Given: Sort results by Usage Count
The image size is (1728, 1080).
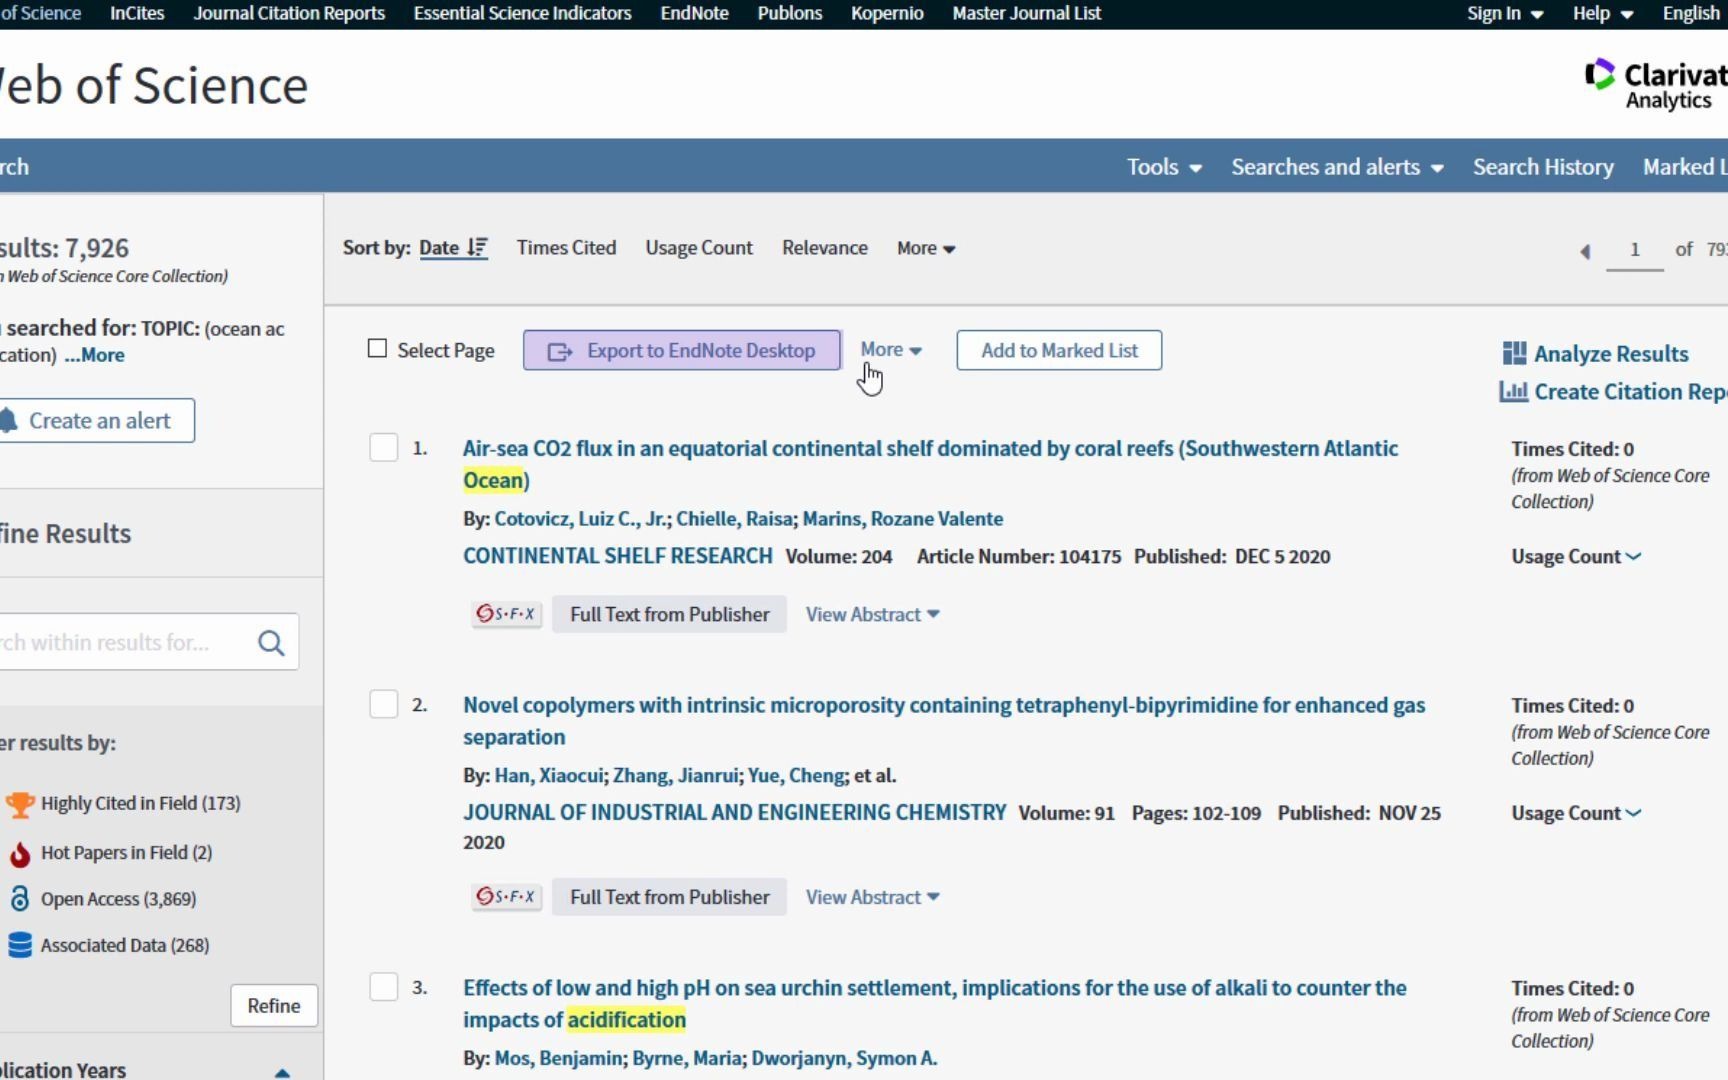Looking at the screenshot, I should pyautogui.click(x=698, y=248).
